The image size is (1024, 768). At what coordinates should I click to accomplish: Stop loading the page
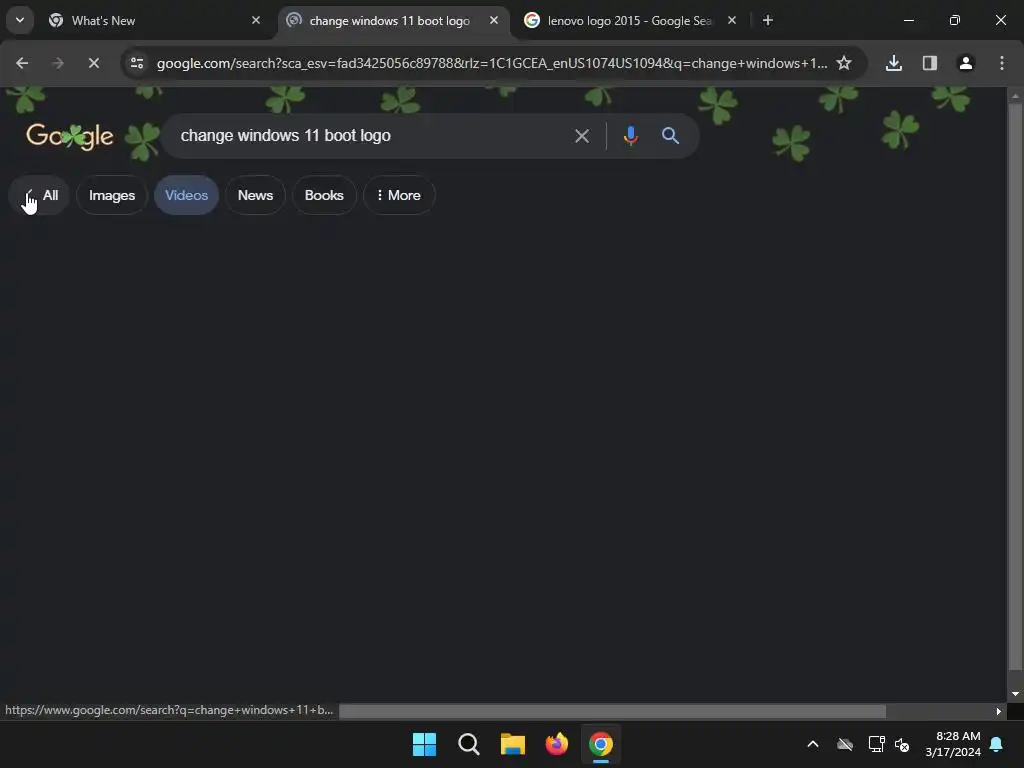[x=93, y=63]
